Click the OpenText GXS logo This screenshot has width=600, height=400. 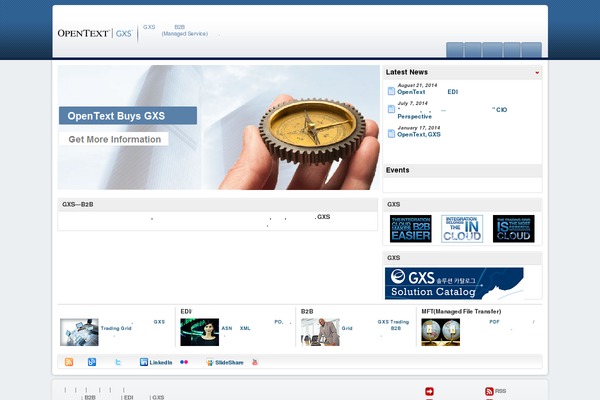(x=95, y=33)
